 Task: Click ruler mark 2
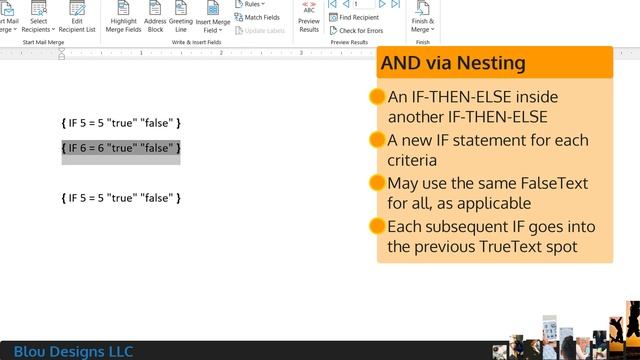click(x=221, y=53)
